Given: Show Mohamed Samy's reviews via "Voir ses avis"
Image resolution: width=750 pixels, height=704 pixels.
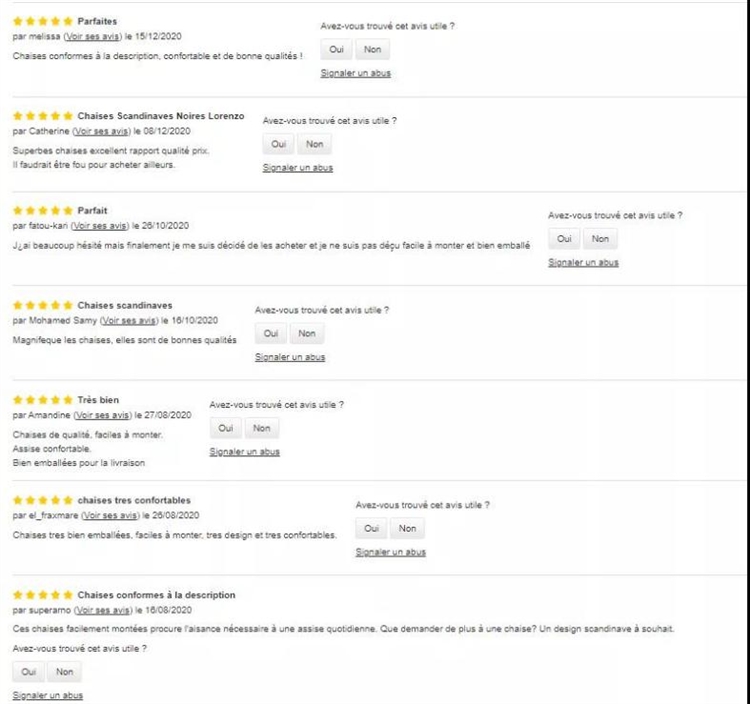Looking at the screenshot, I should pos(128,321).
